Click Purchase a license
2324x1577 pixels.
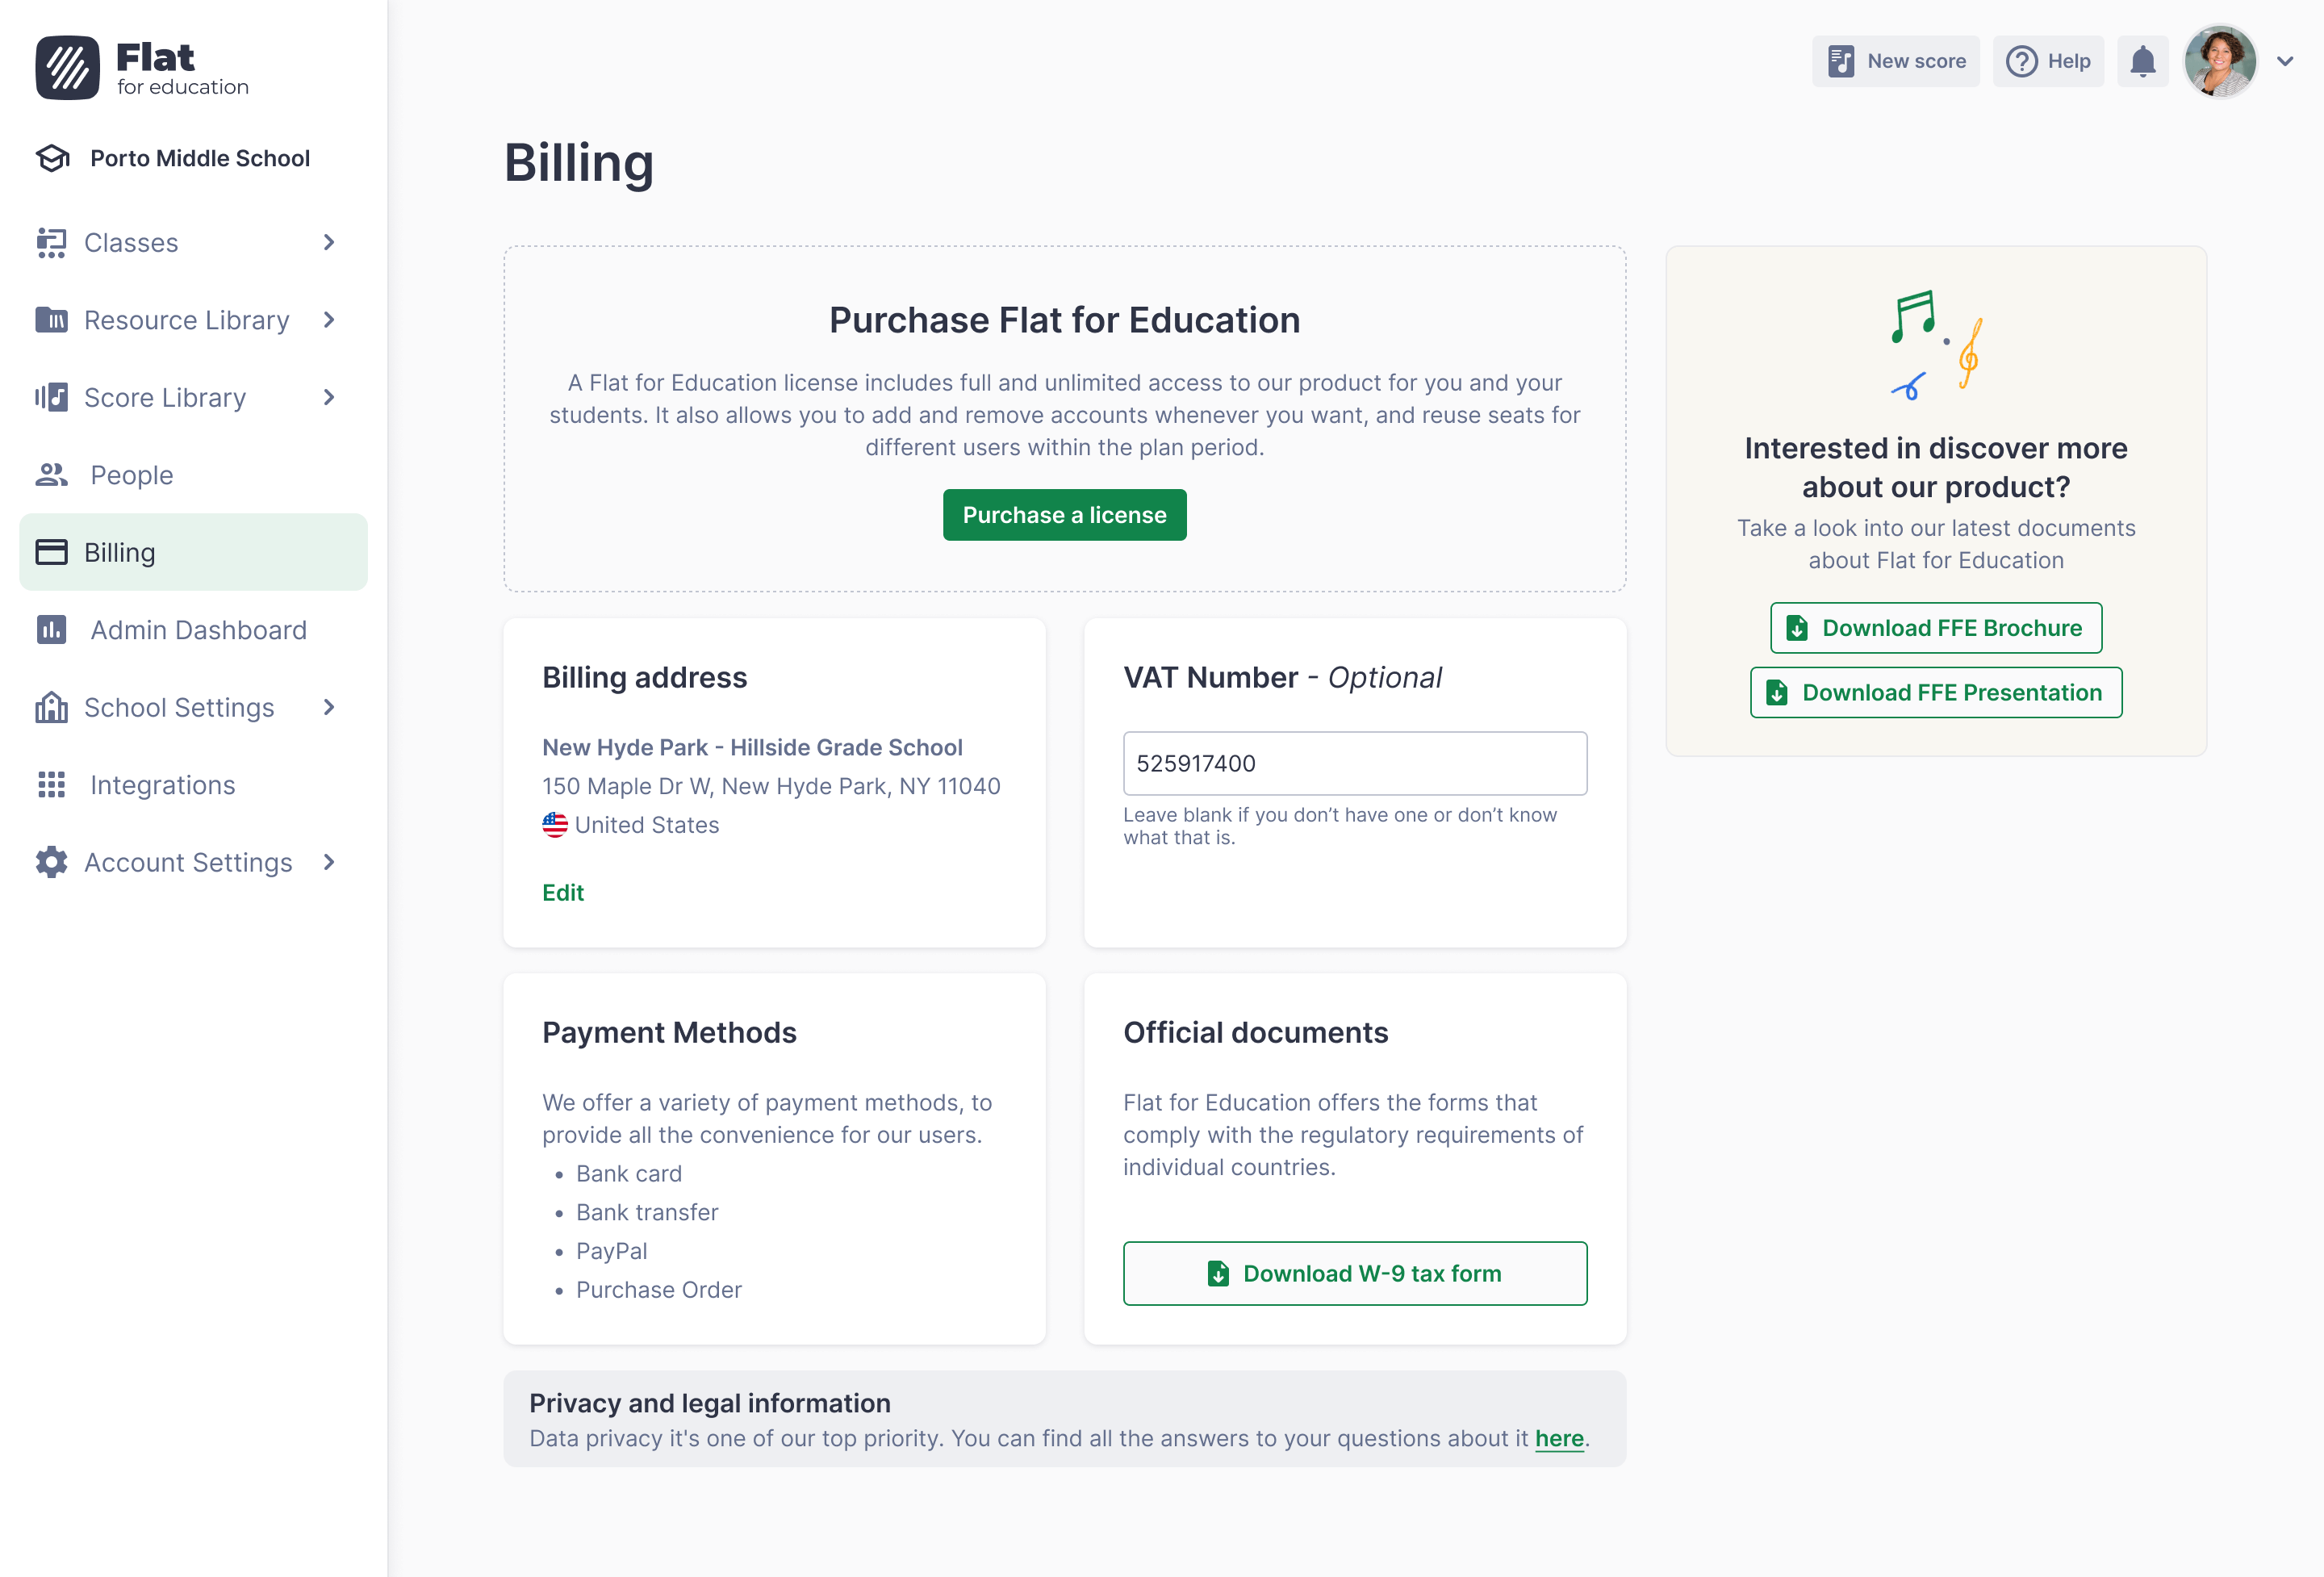pos(1064,514)
